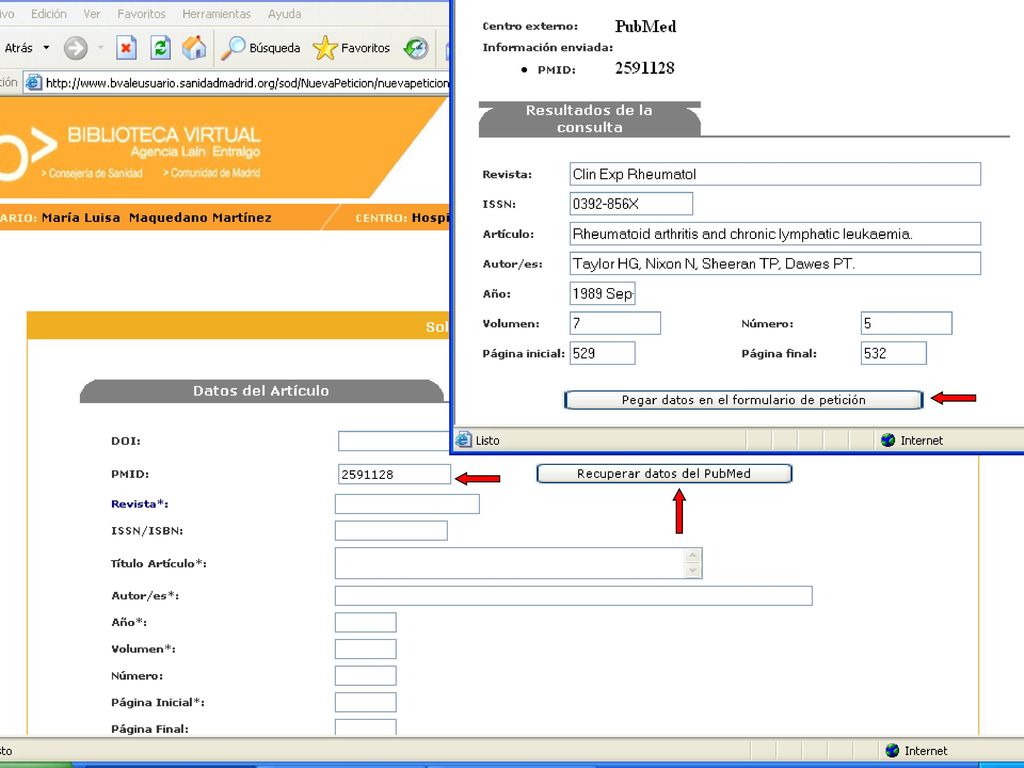Focus the empty Año field in the request form
Screen dimensions: 1024x768
[x=366, y=622]
